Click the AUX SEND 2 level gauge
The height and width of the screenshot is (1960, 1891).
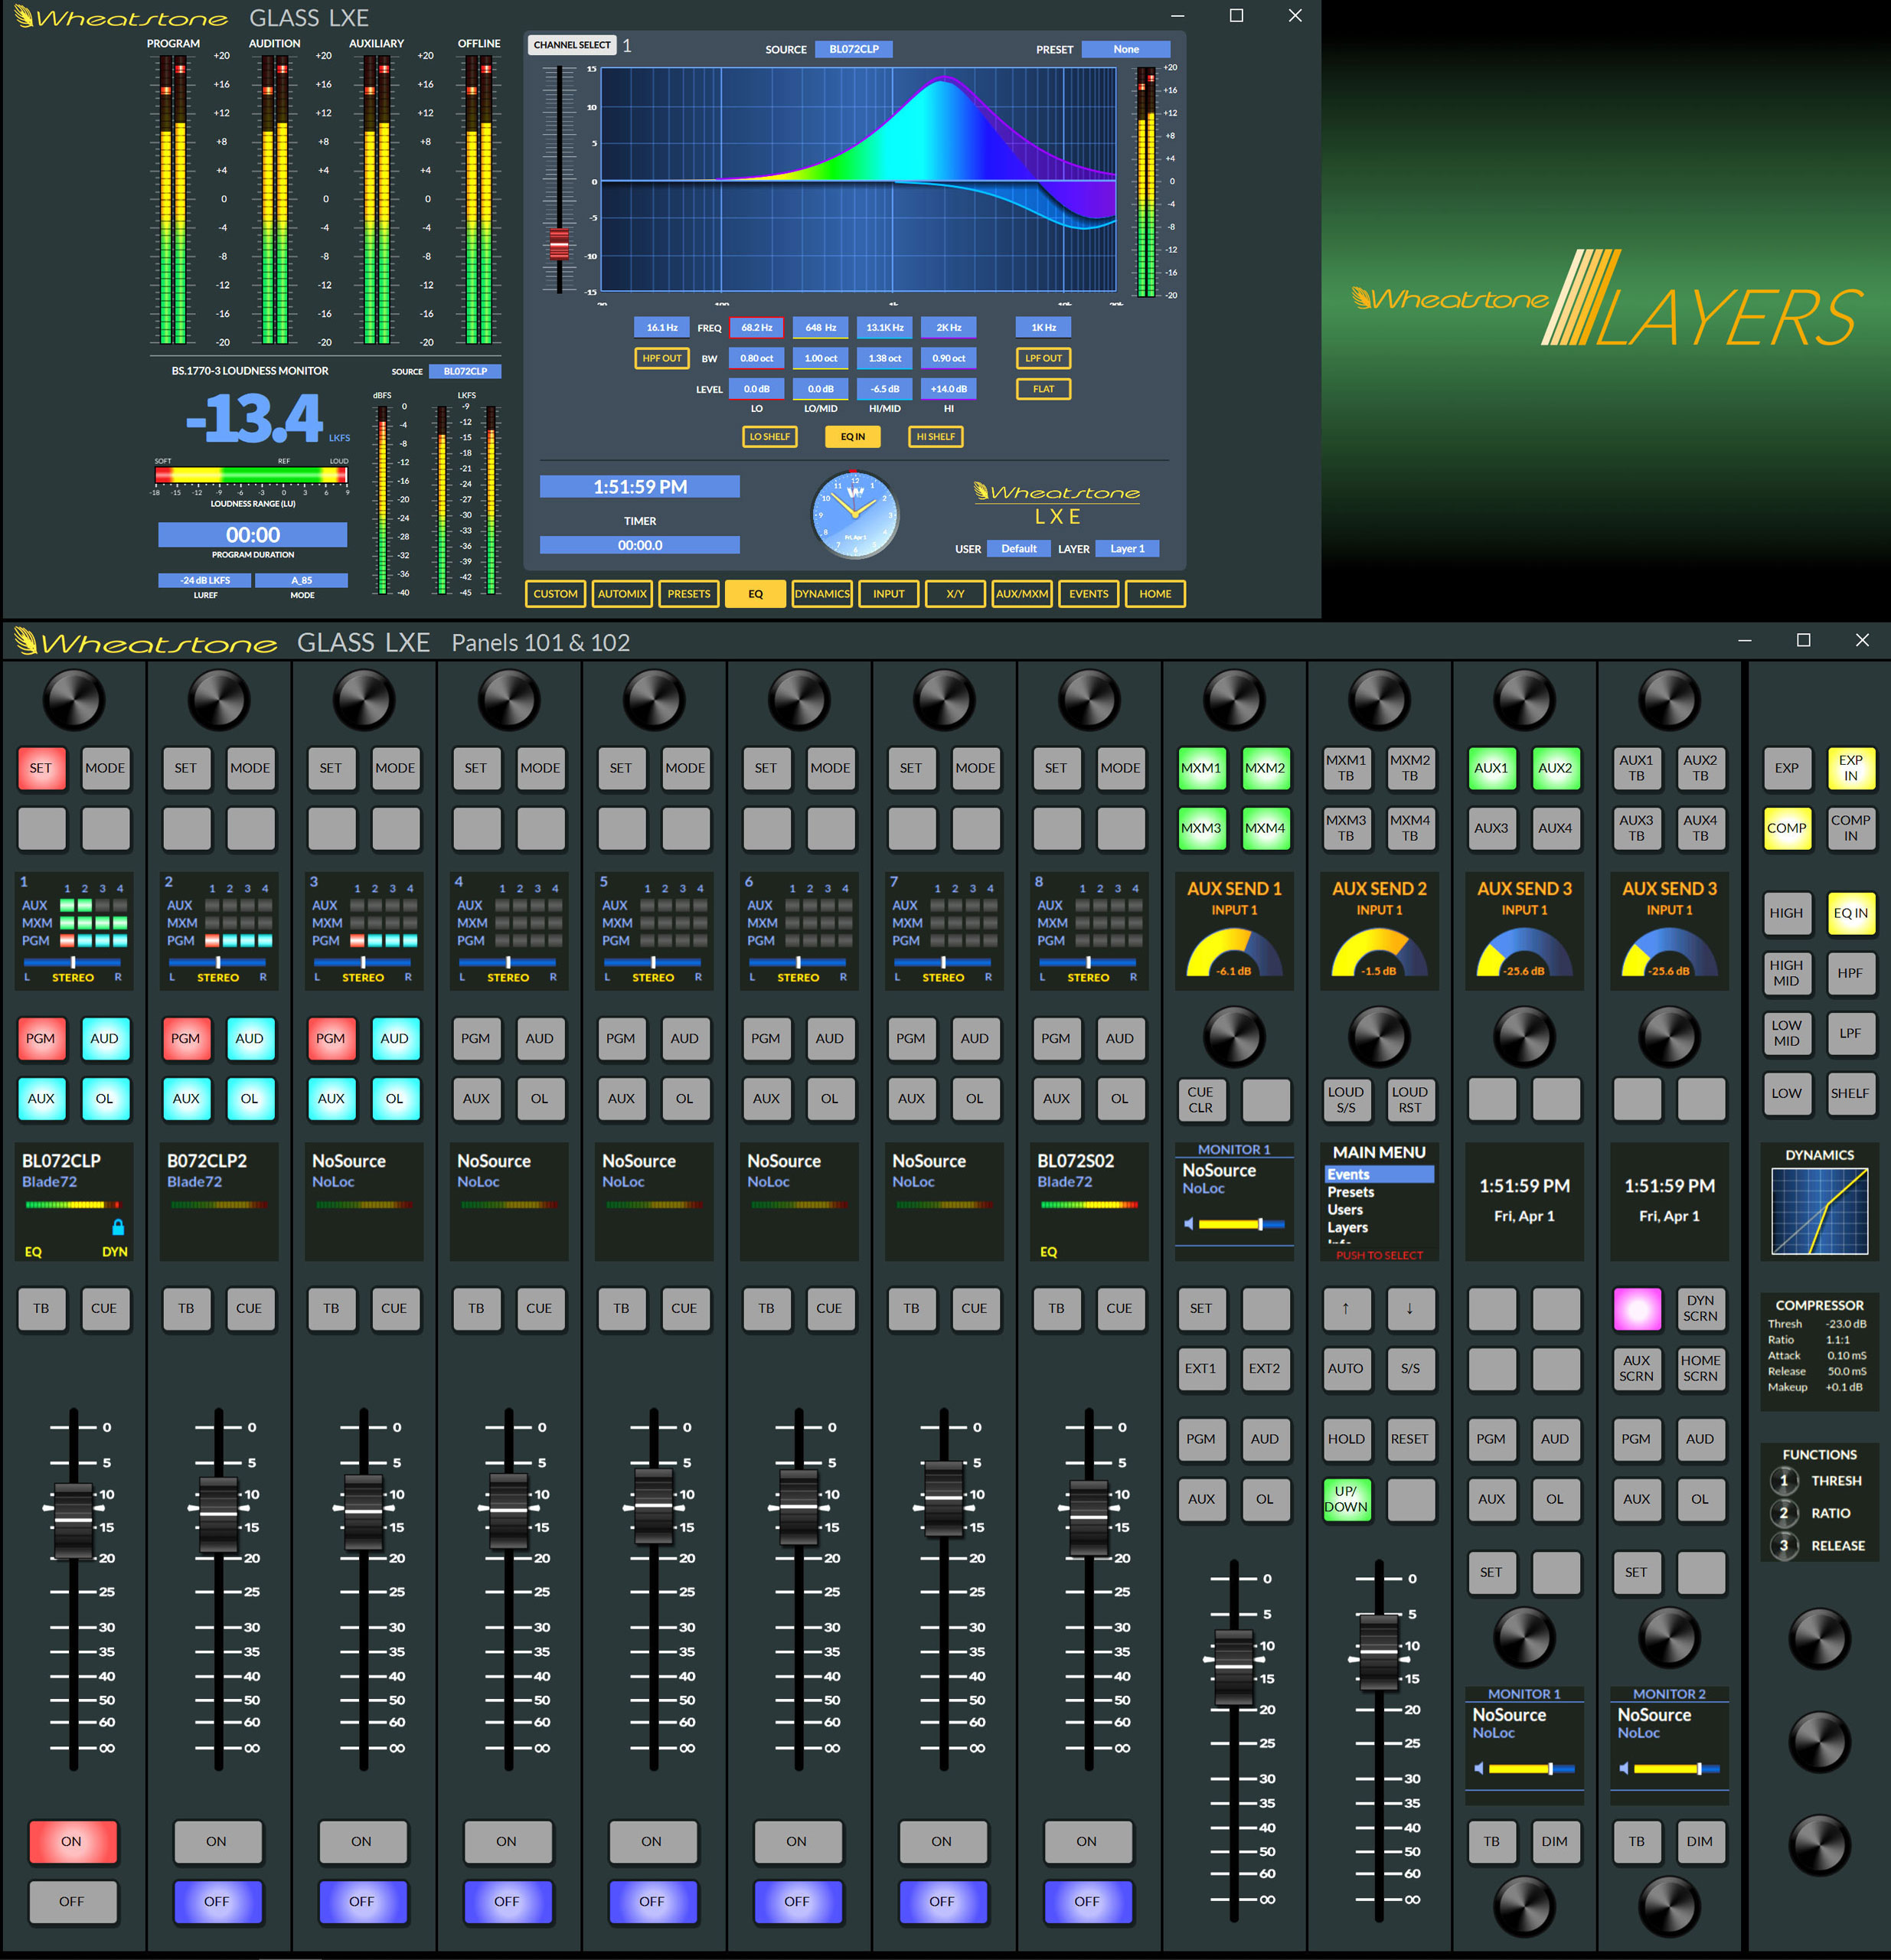tap(1379, 953)
